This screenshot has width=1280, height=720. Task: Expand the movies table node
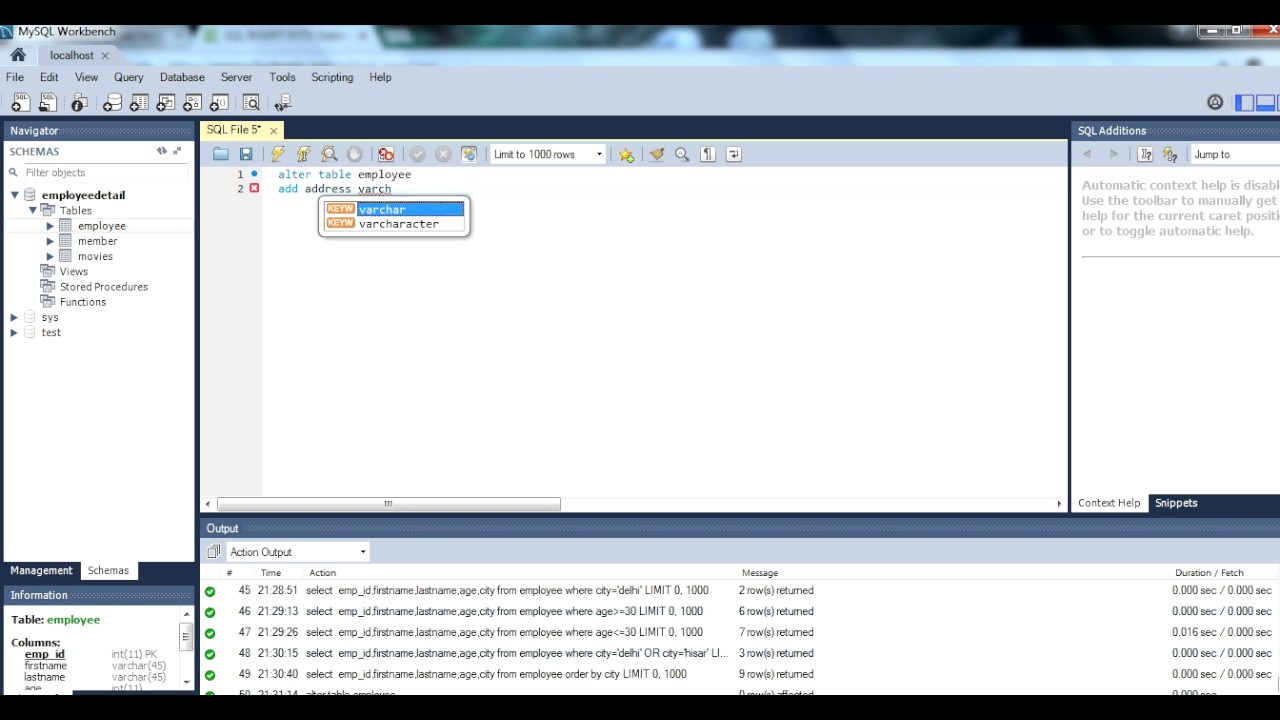click(x=50, y=256)
